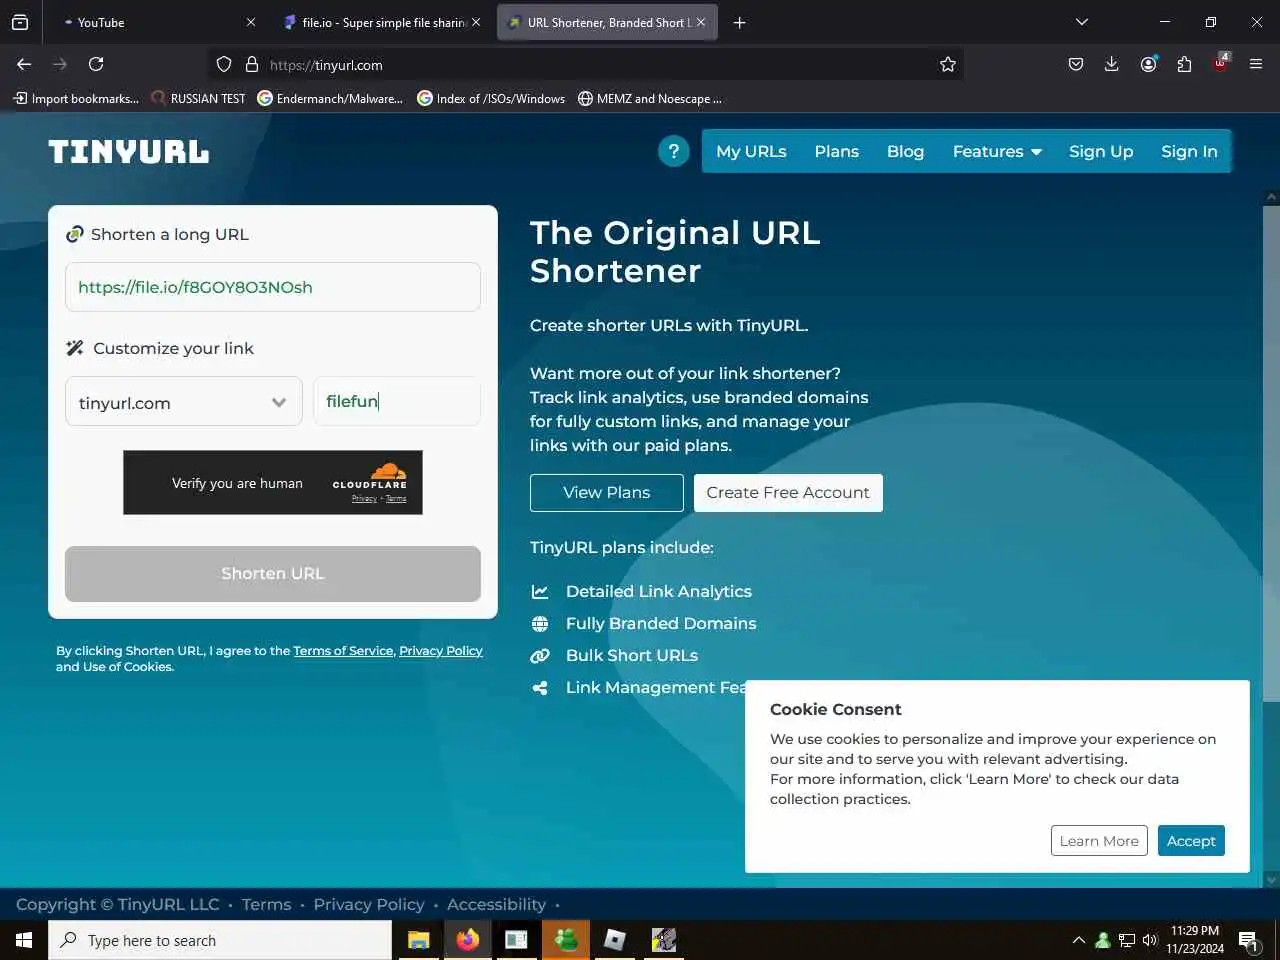Open the Roblox taskbar icon
This screenshot has height=960, width=1280.
point(615,940)
